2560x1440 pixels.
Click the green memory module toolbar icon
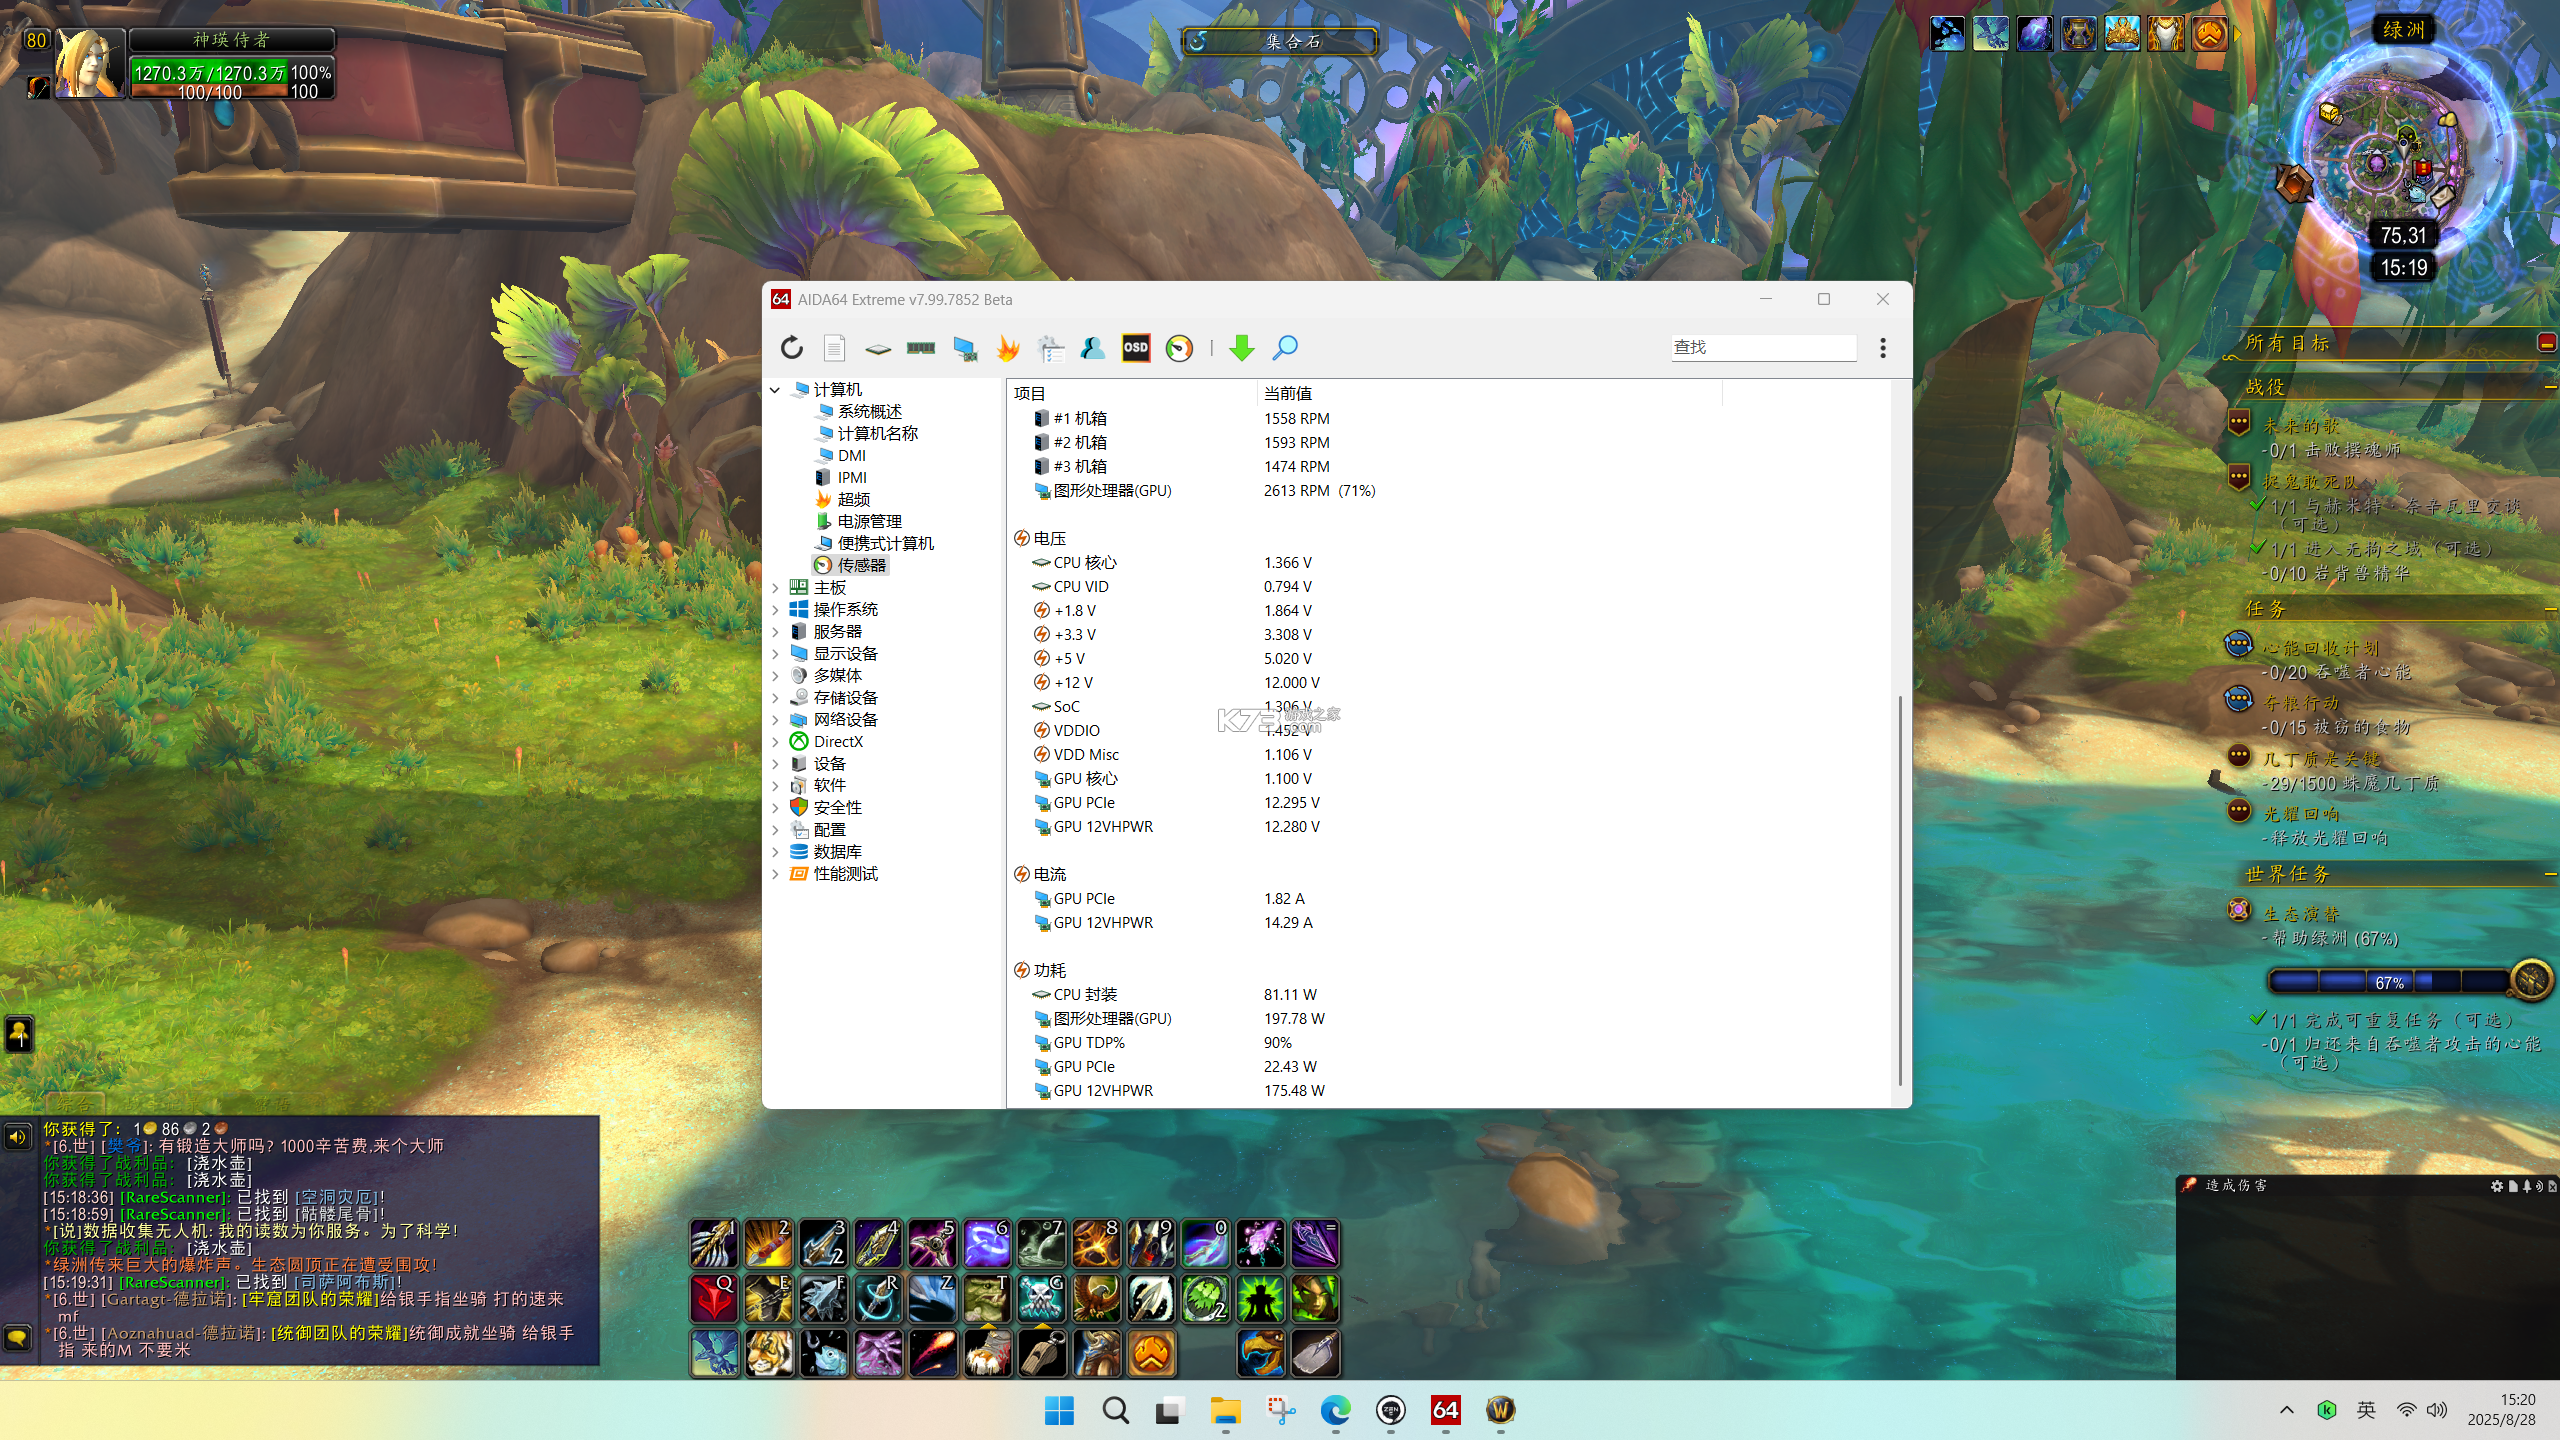point(921,348)
